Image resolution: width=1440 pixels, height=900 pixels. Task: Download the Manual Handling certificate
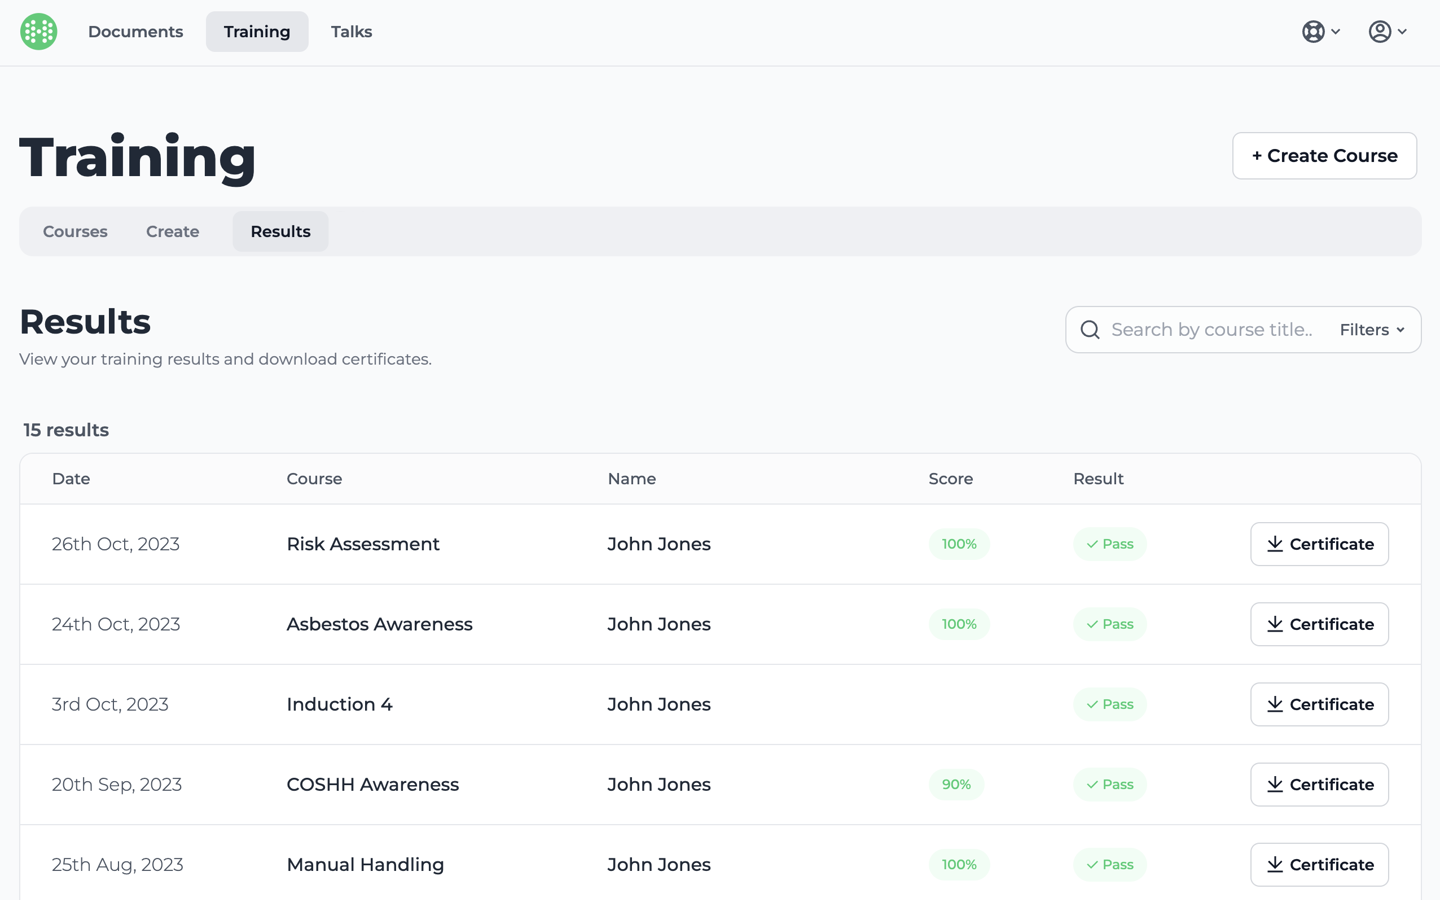point(1319,864)
